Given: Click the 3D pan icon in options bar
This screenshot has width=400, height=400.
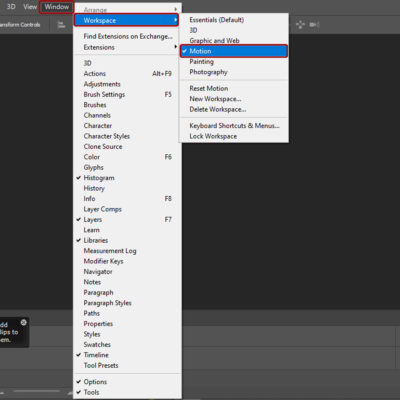Looking at the screenshot, I should click(x=300, y=25).
